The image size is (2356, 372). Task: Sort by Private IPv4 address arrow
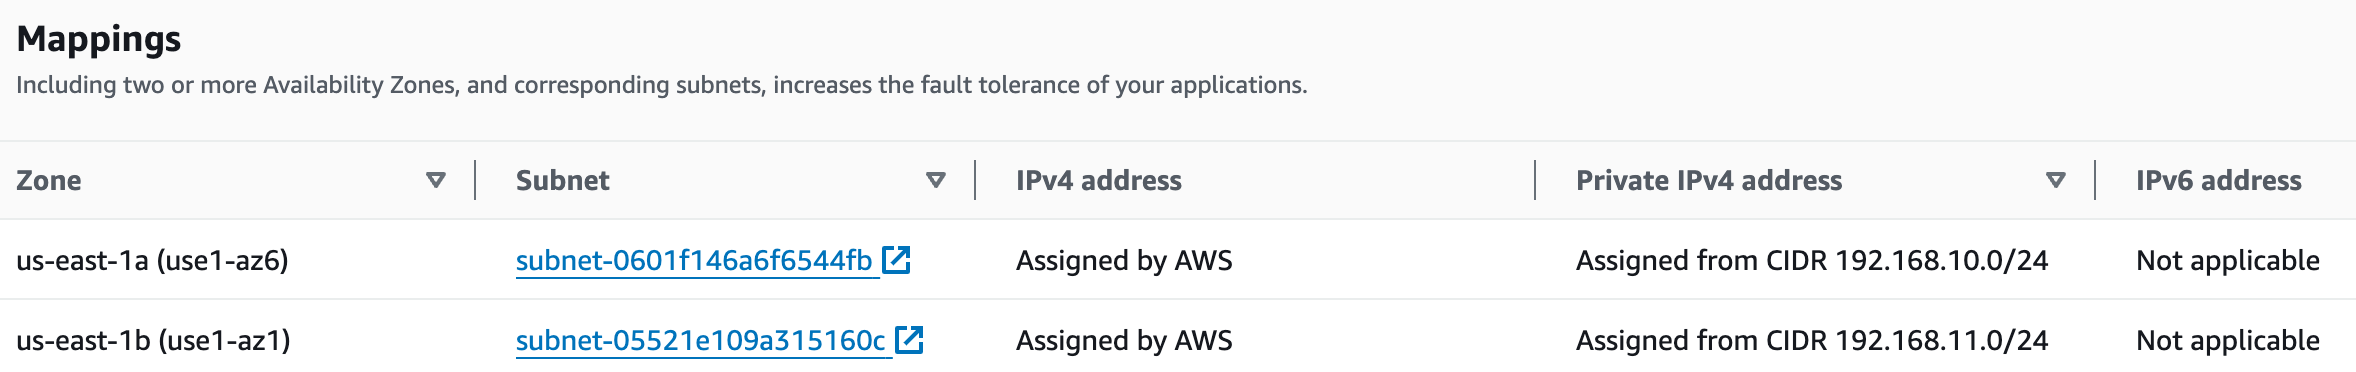coord(2055,180)
